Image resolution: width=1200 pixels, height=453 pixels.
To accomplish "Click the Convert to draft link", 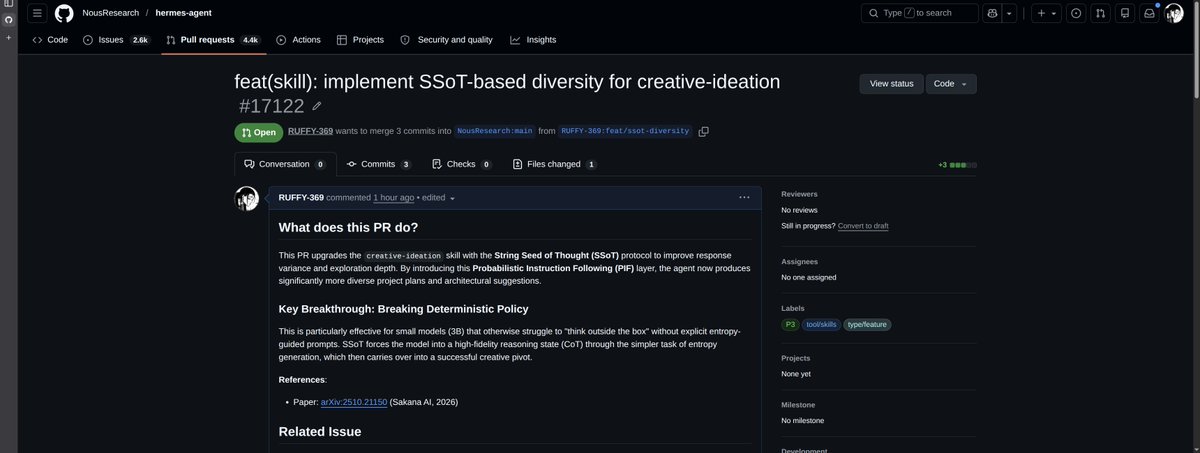I will (863, 226).
